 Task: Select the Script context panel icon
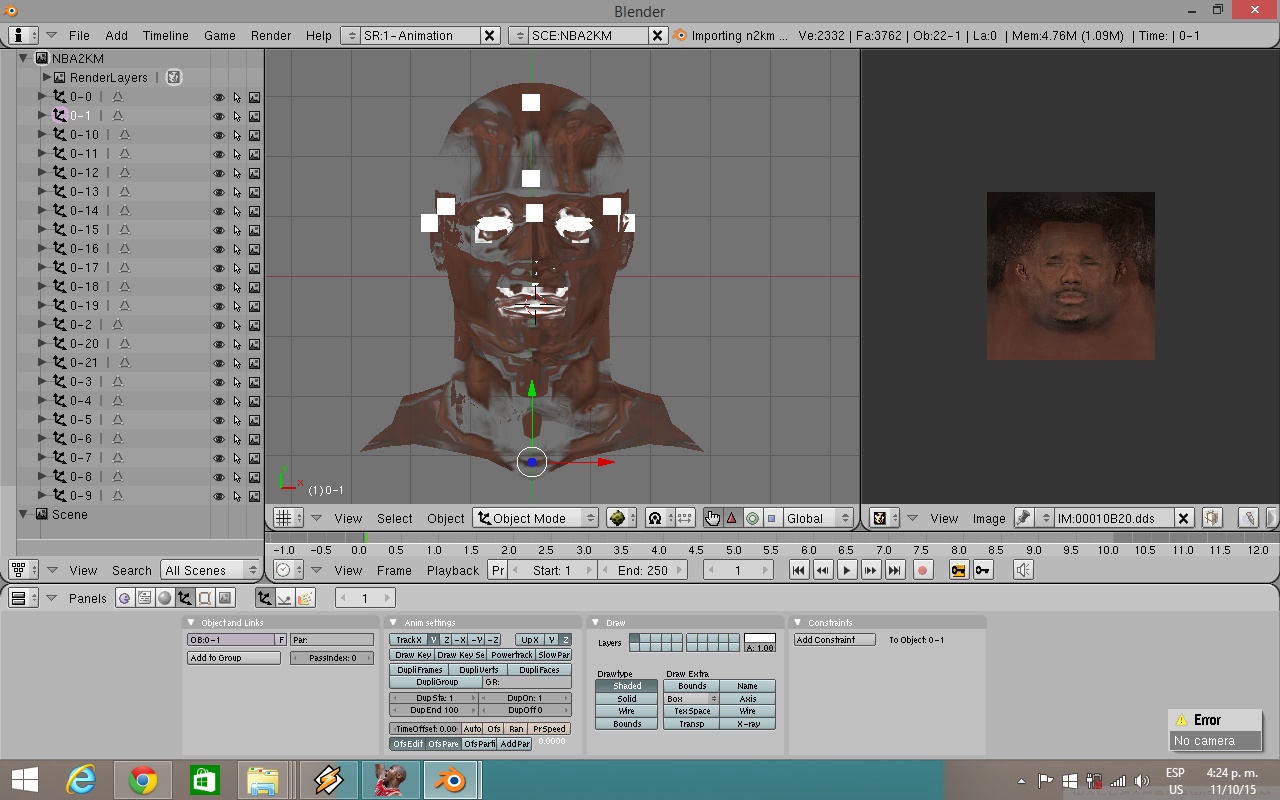pyautogui.click(x=145, y=598)
